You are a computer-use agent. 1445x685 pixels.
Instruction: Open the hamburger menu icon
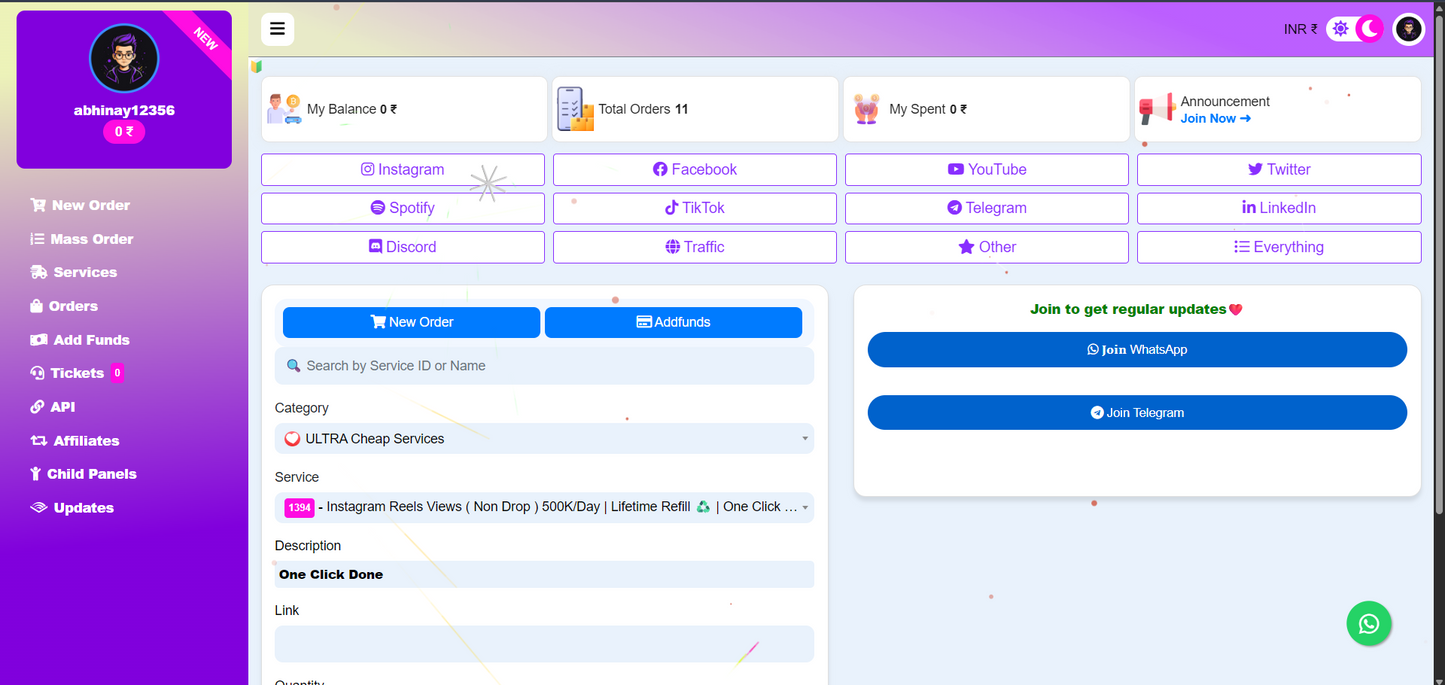tap(277, 29)
